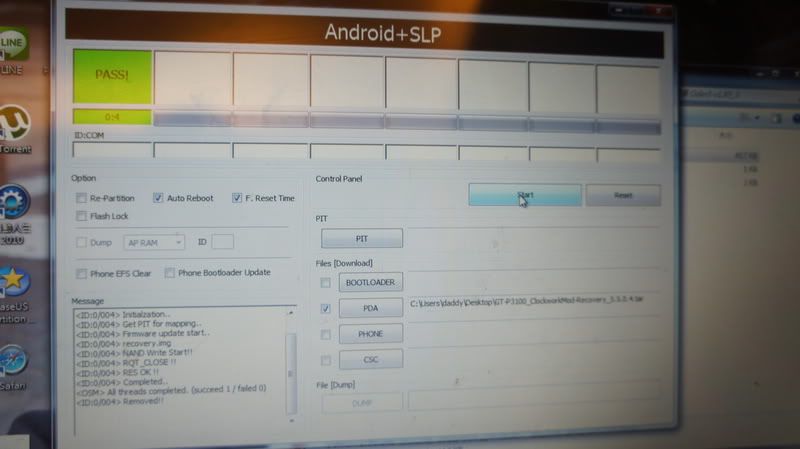Open the Safari desktop icon
This screenshot has height=449, width=800.
[x=14, y=367]
